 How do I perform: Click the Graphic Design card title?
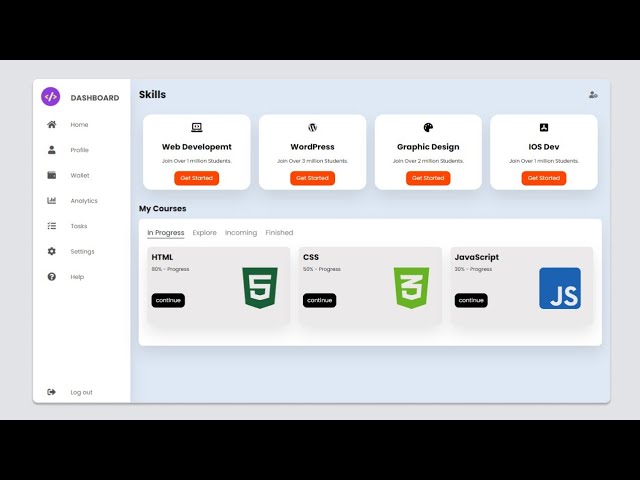pos(428,147)
